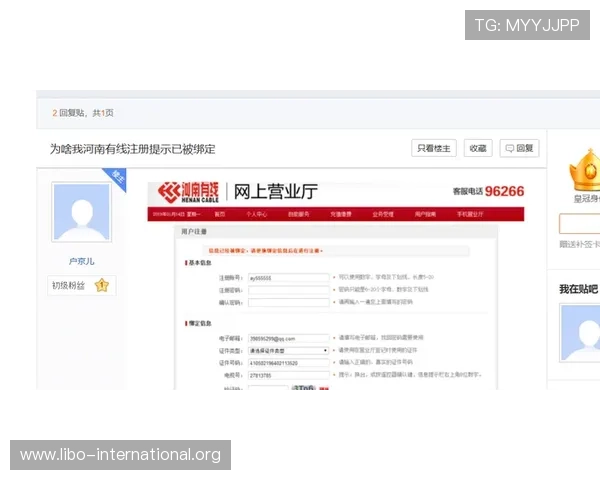Click the 96266 service hotline number
The height and width of the screenshot is (480, 600).
[504, 191]
